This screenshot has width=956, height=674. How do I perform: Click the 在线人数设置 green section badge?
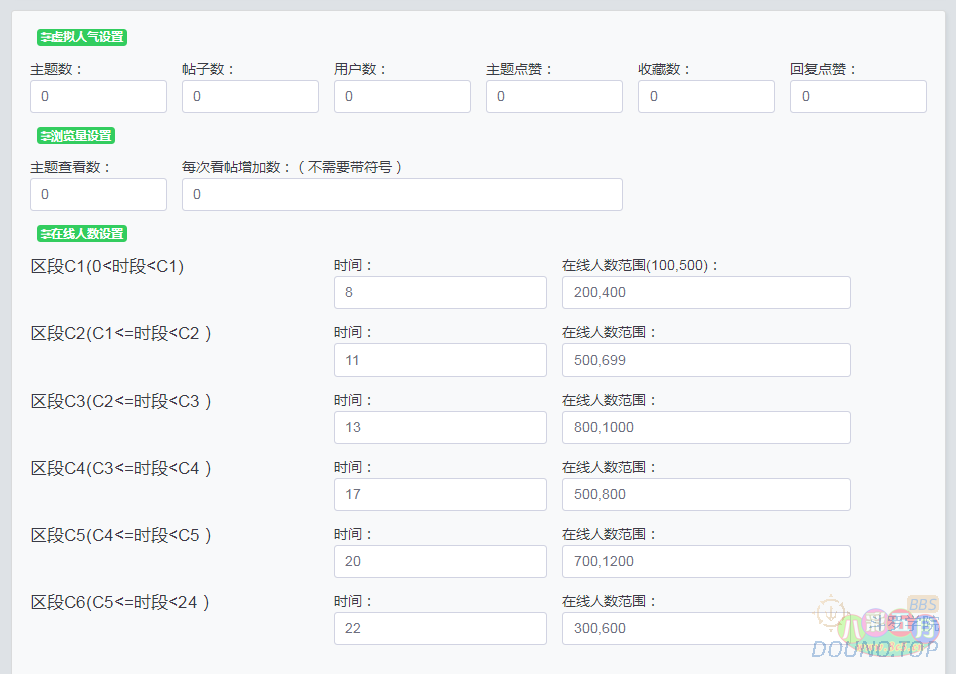pos(82,234)
